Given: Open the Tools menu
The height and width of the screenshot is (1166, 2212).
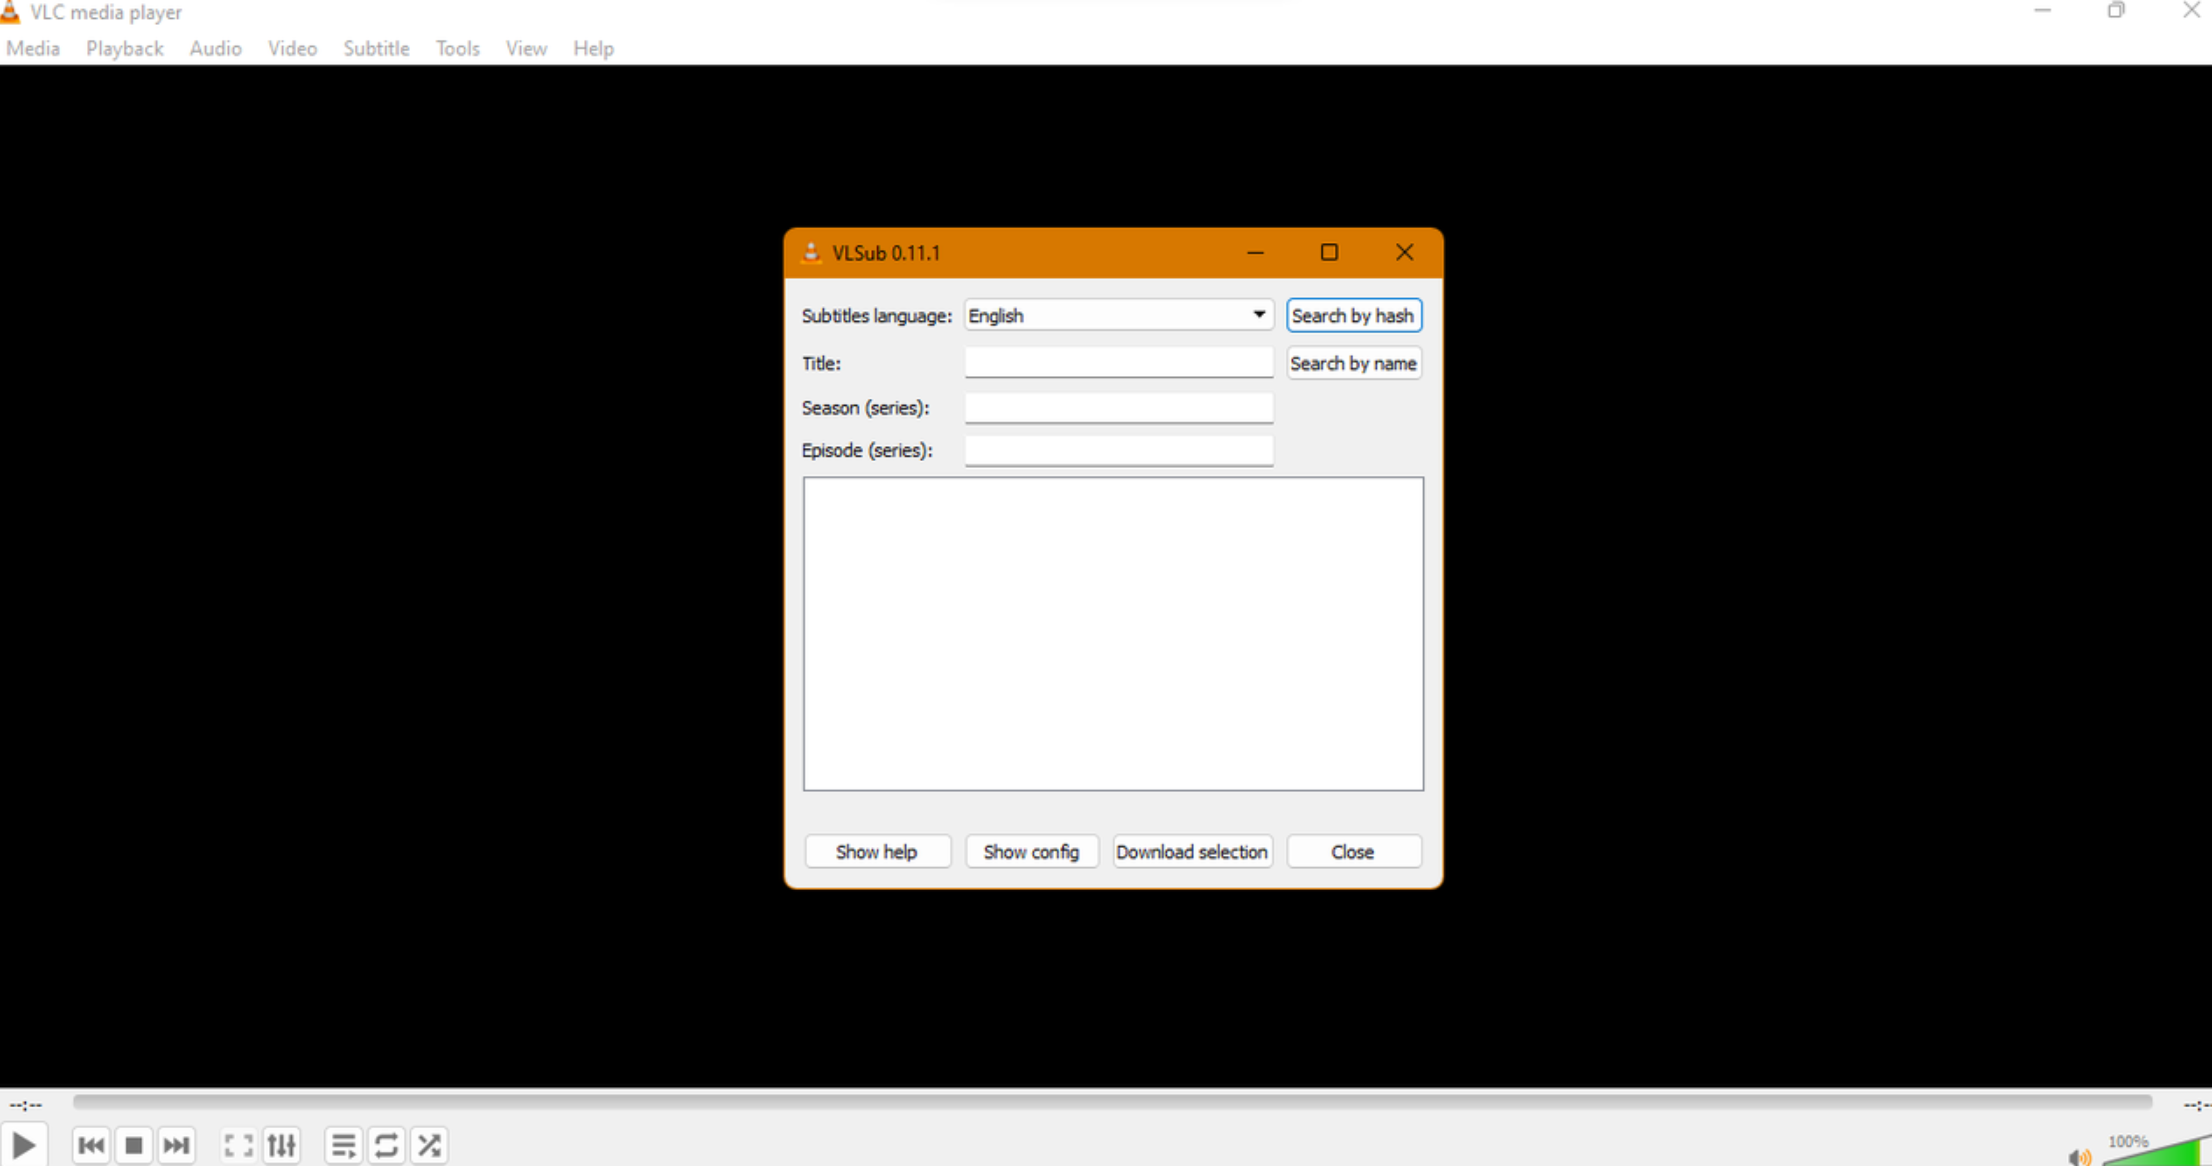Looking at the screenshot, I should click(457, 48).
